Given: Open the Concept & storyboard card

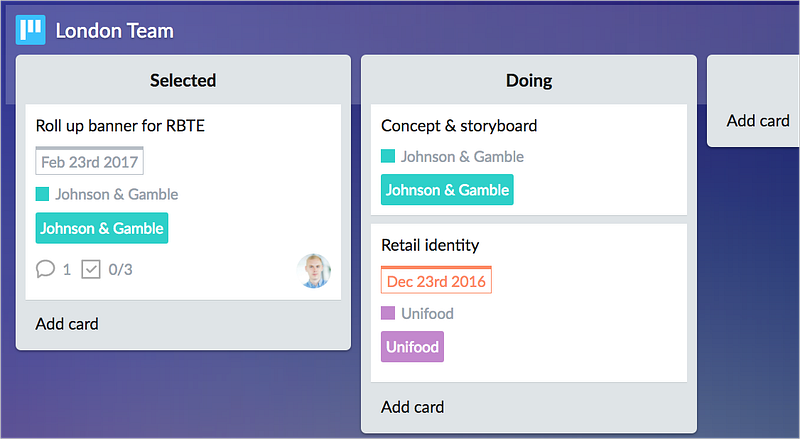Looking at the screenshot, I should pyautogui.click(x=459, y=126).
